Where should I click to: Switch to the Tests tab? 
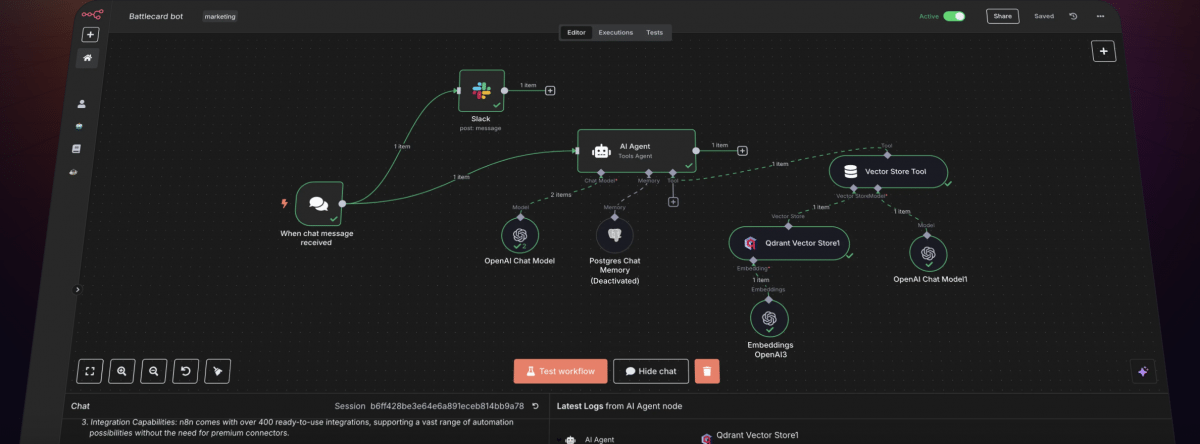pyautogui.click(x=654, y=33)
